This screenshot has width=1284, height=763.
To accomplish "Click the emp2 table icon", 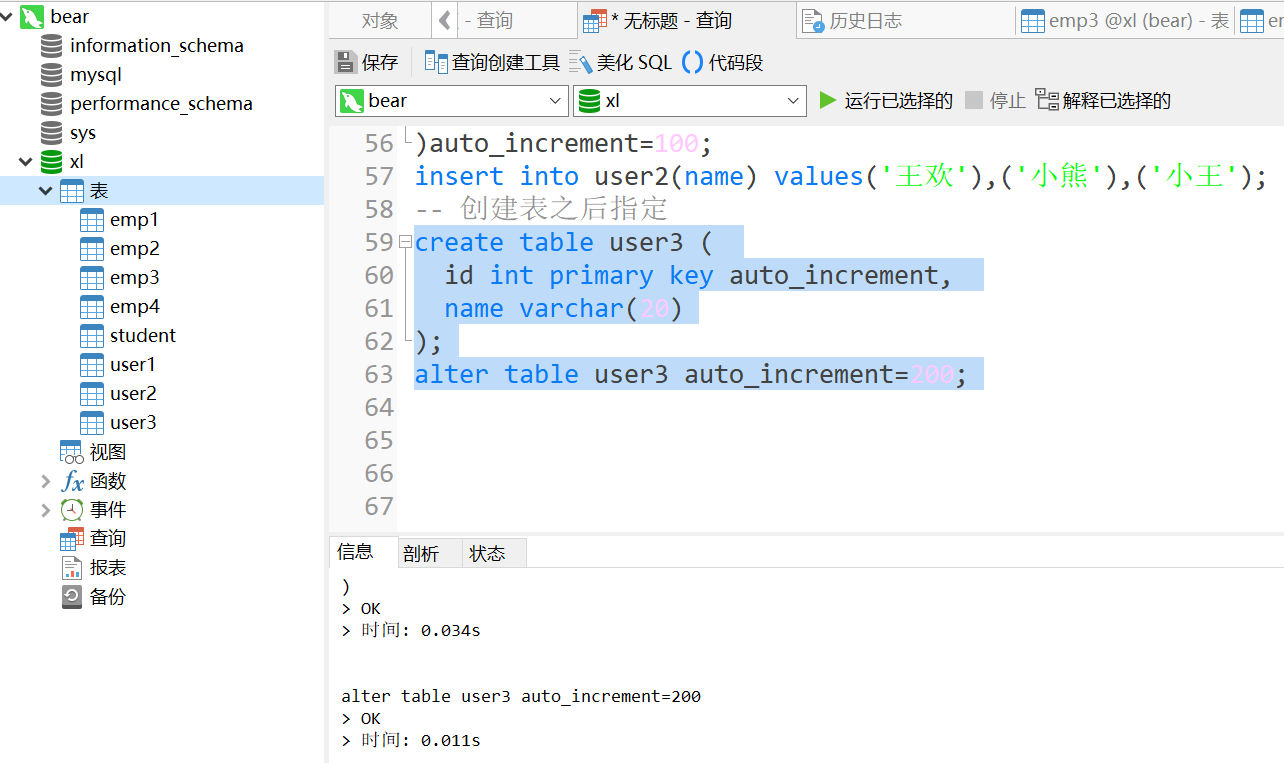I will point(92,249).
